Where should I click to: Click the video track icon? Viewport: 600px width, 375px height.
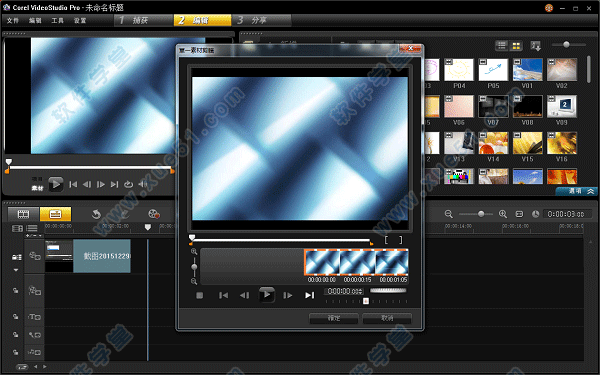coord(35,256)
